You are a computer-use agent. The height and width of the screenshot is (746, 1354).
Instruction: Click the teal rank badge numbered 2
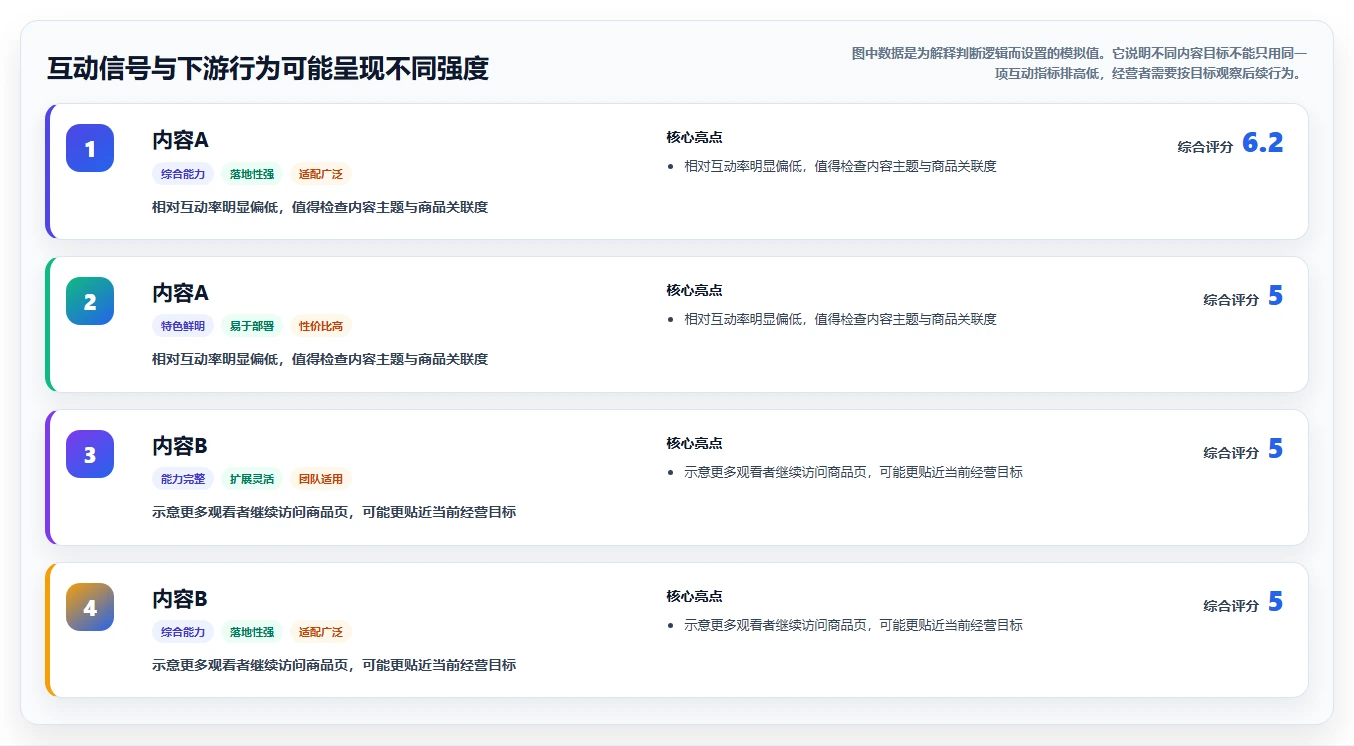(90, 301)
